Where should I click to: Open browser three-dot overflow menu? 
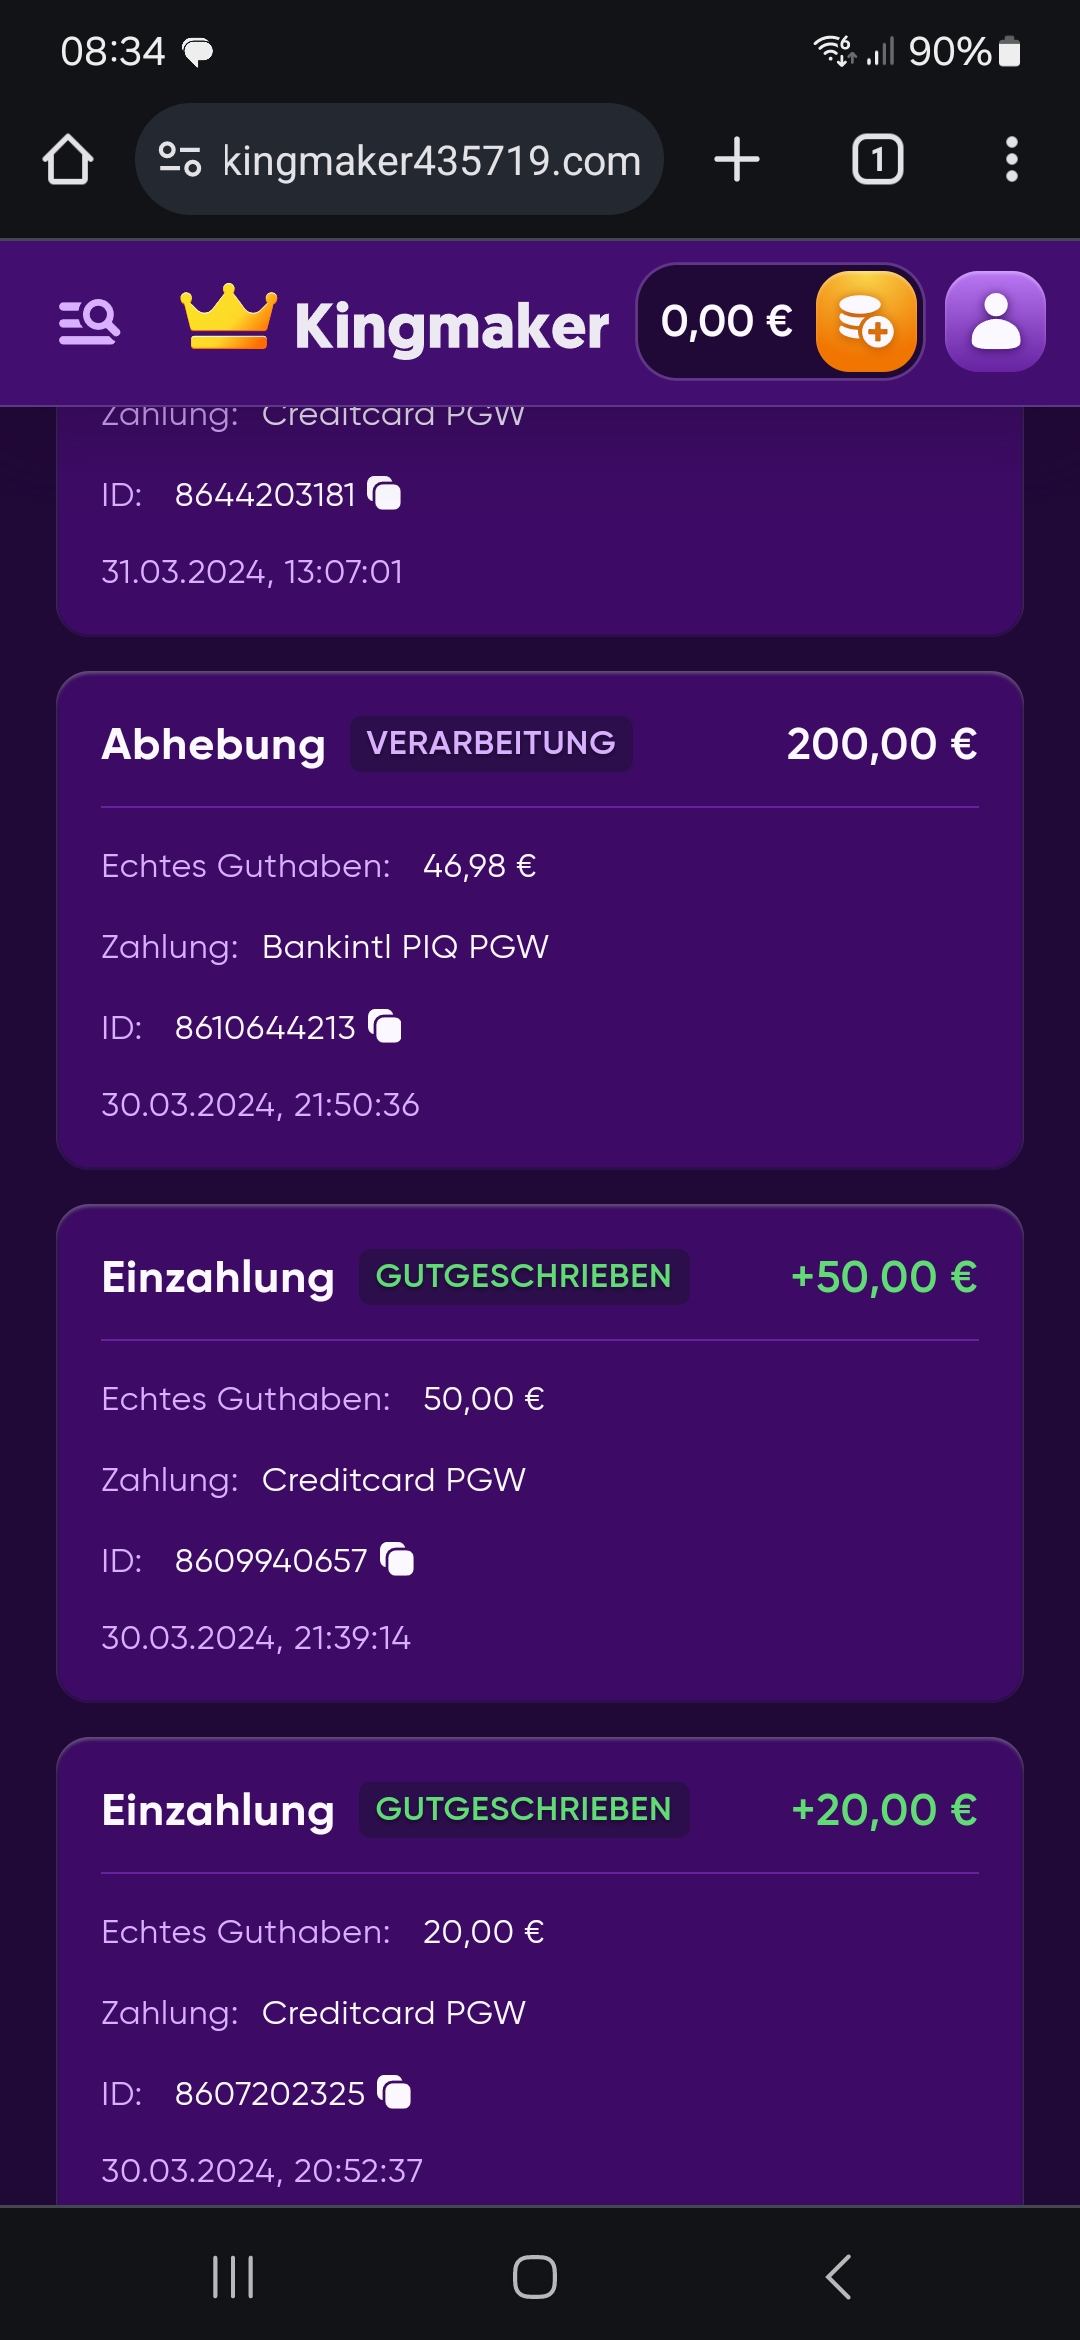tap(1011, 160)
